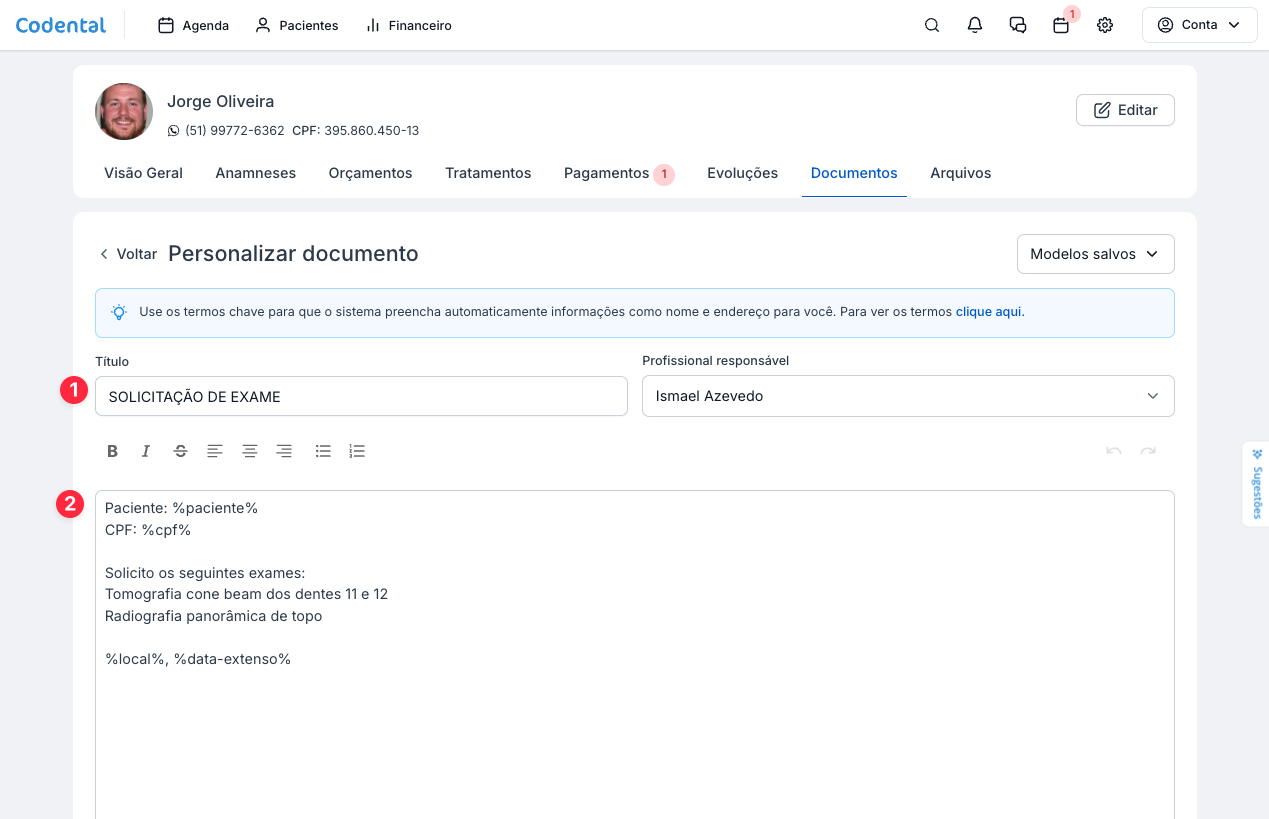Expand the Modelos salvos dropdown
Viewport: 1269px width, 819px height.
tap(1095, 254)
